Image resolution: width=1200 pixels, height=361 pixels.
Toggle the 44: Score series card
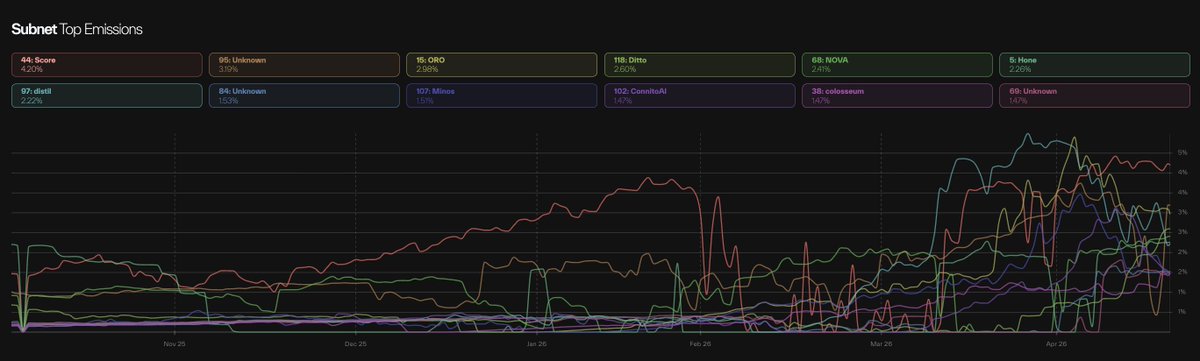click(106, 64)
